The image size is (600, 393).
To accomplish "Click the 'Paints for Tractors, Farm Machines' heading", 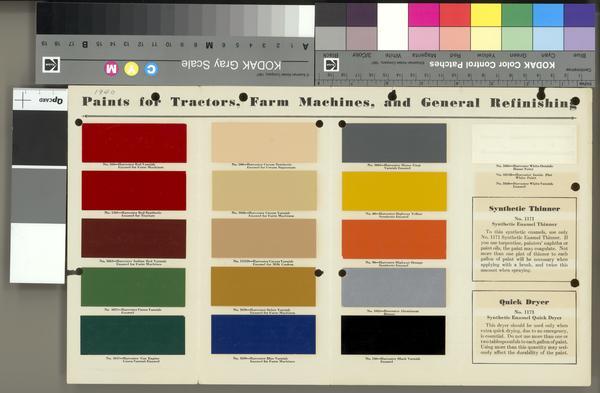I will [228, 102].
